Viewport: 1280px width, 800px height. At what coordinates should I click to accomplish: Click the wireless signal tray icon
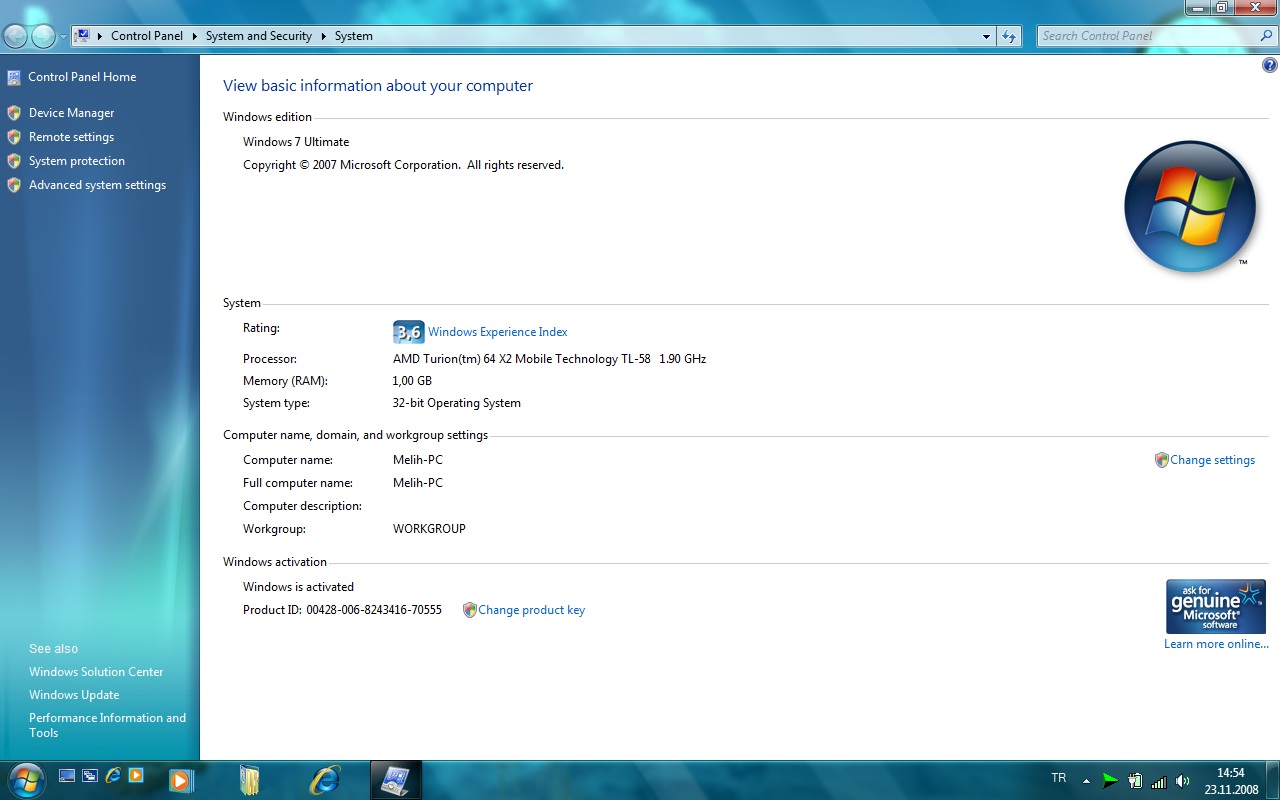pyautogui.click(x=1159, y=781)
